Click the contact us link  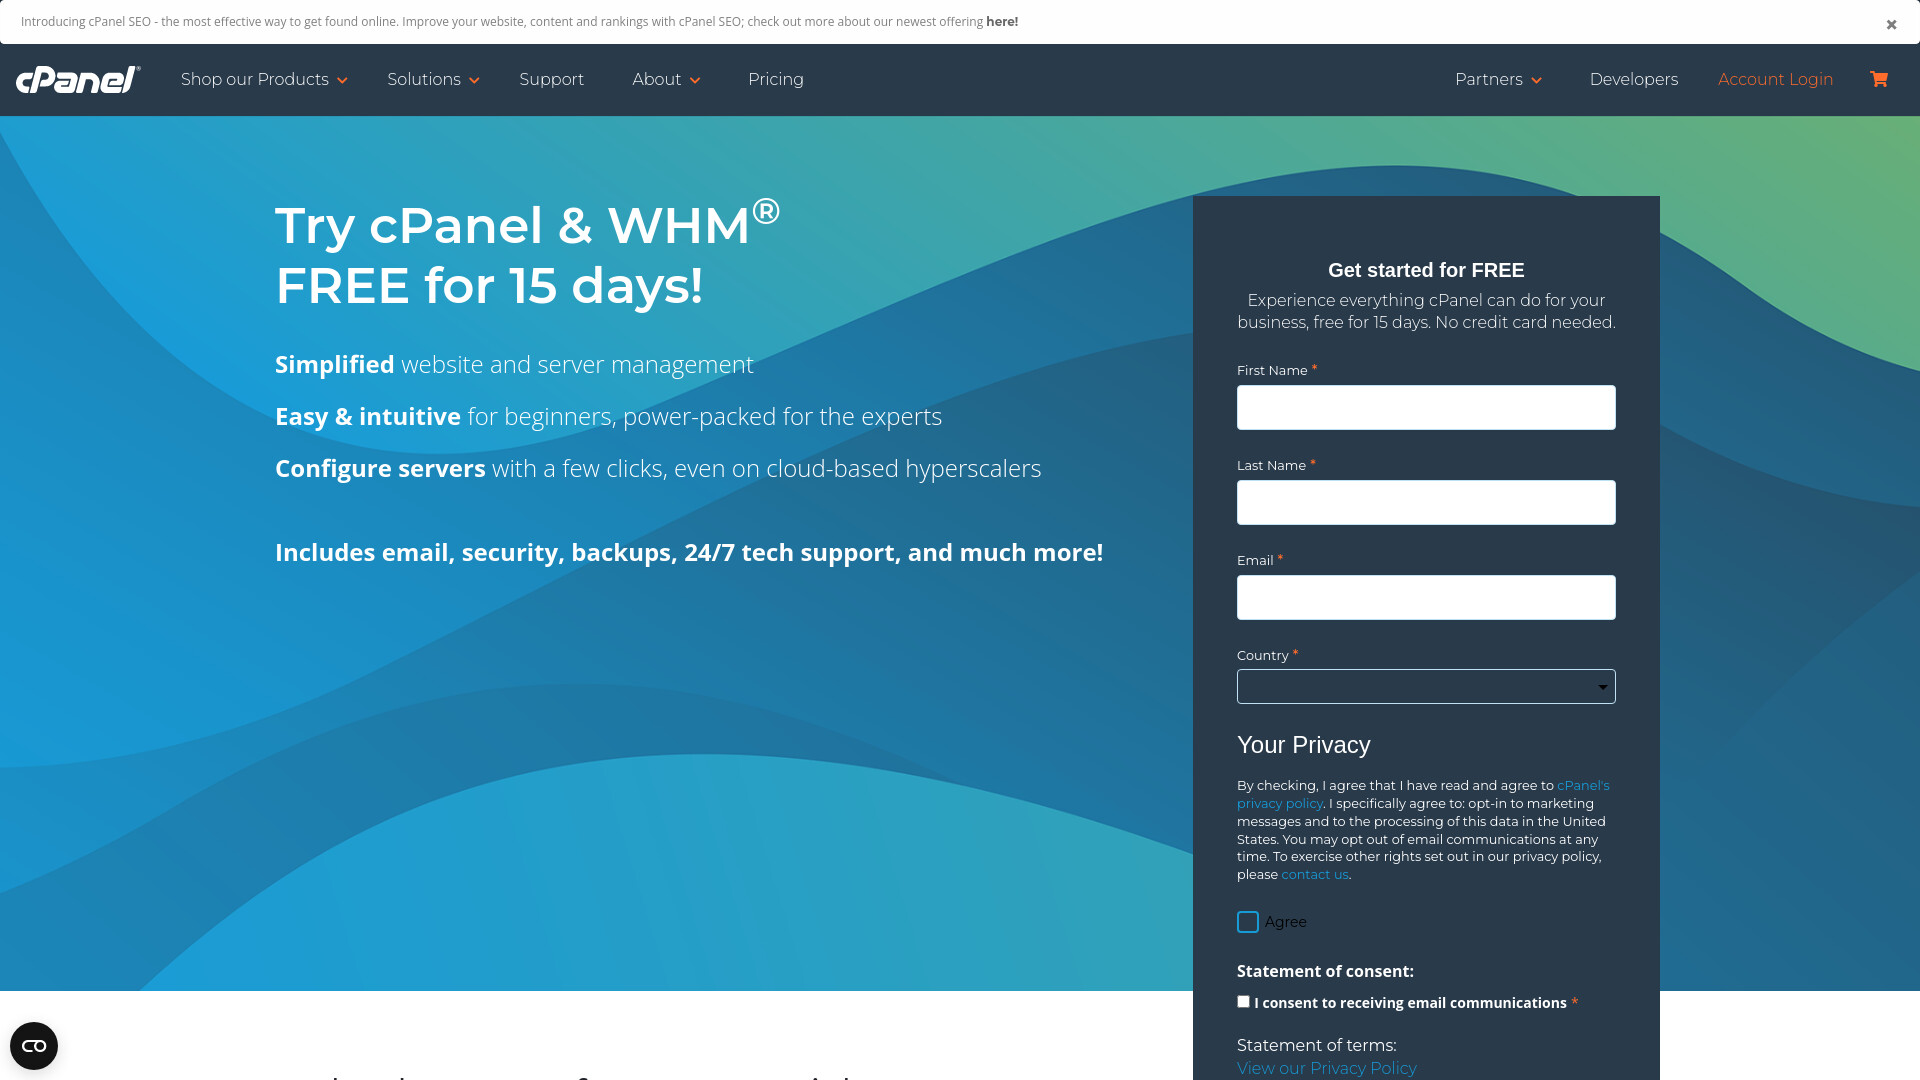point(1314,874)
